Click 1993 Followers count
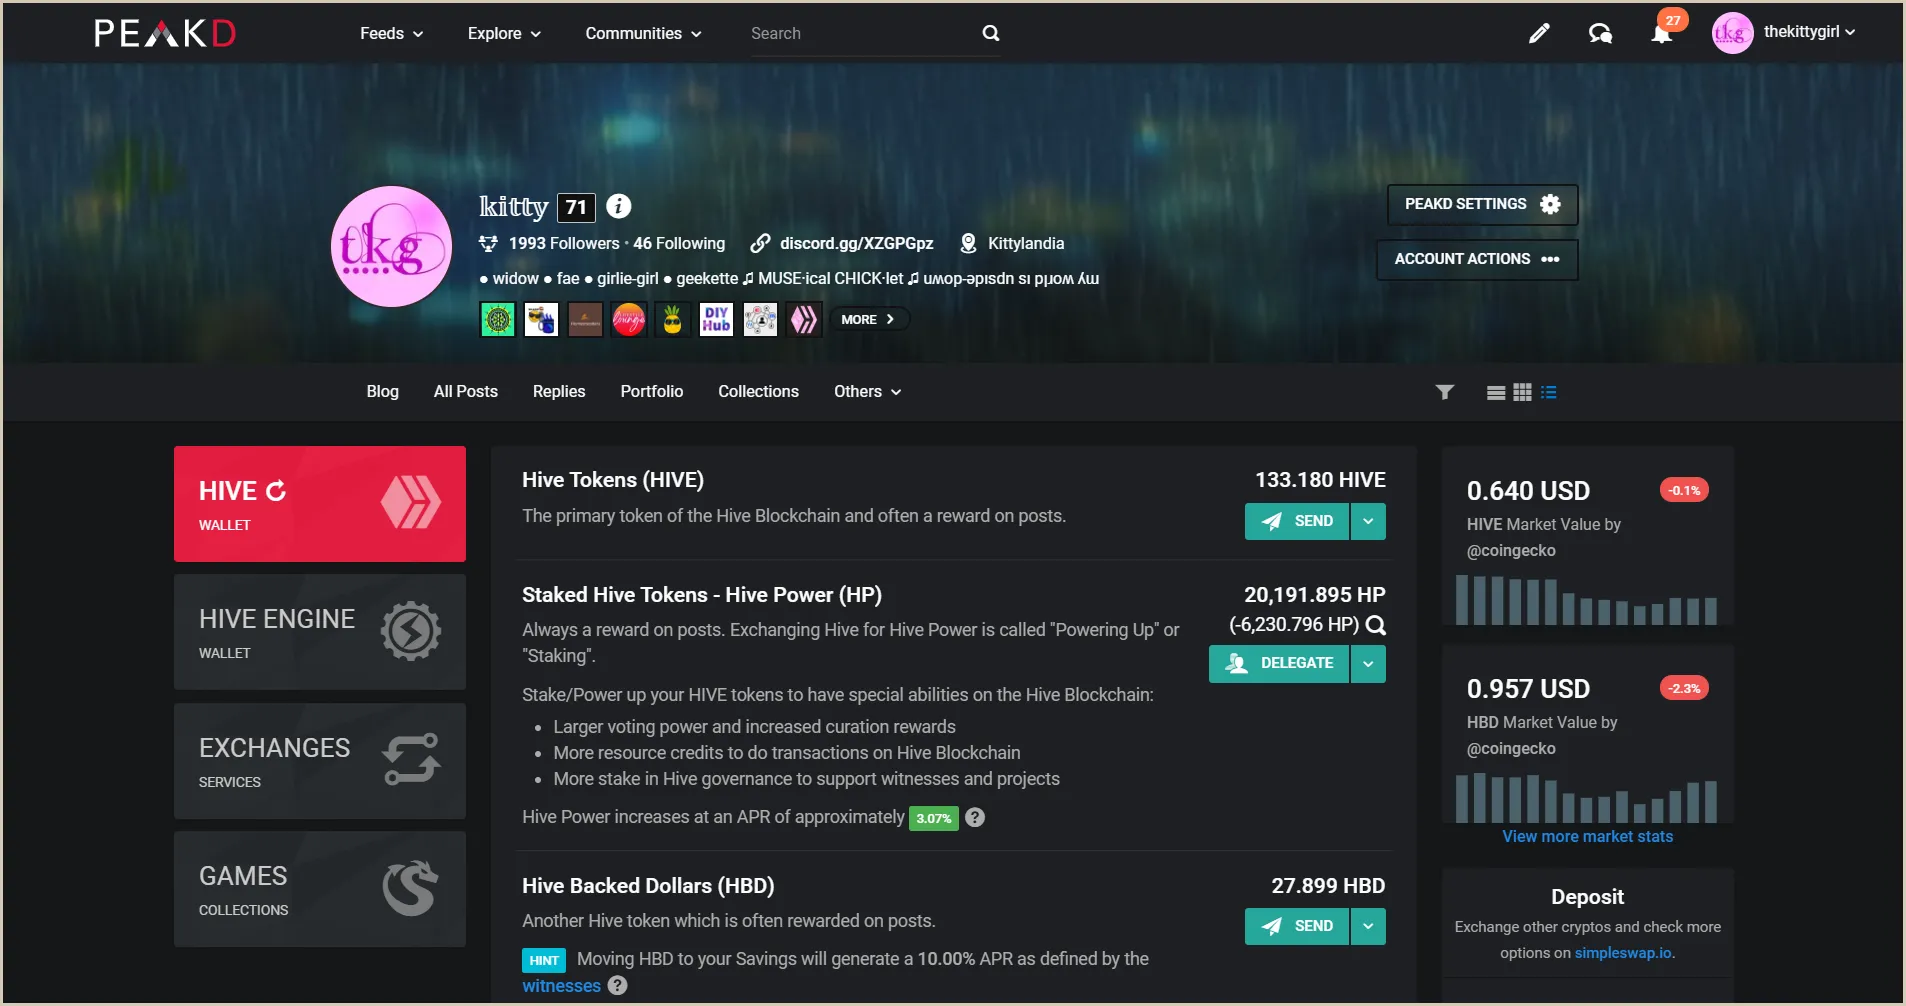1906x1006 pixels. (x=564, y=243)
